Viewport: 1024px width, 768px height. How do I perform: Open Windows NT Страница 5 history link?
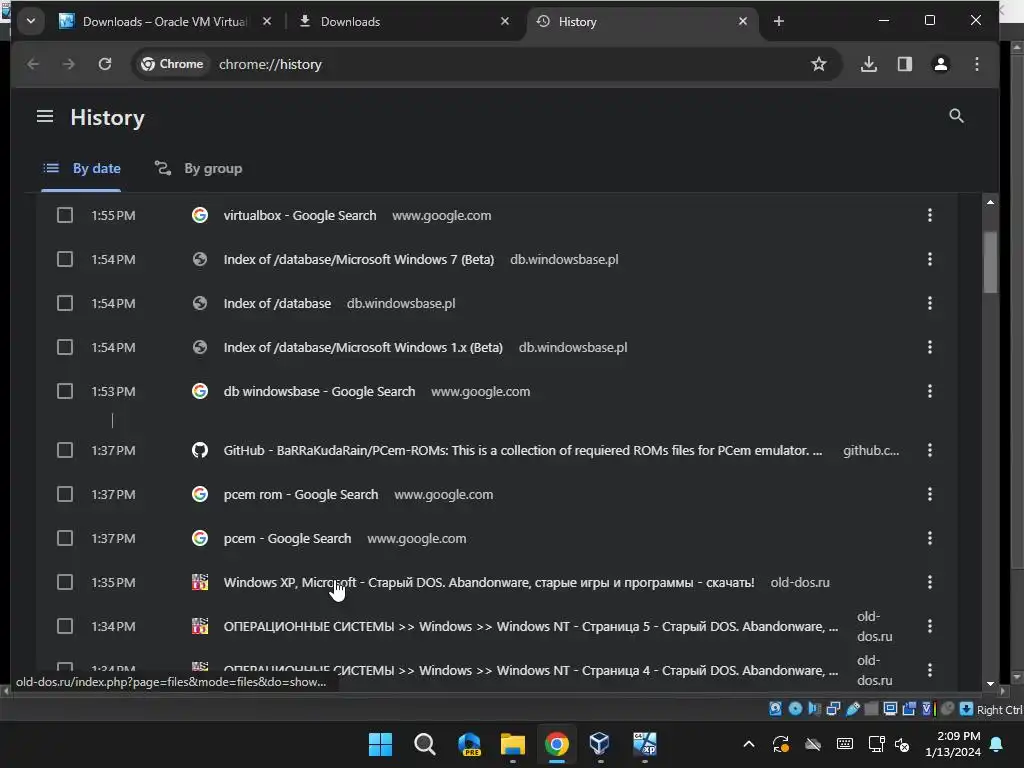tap(530, 626)
